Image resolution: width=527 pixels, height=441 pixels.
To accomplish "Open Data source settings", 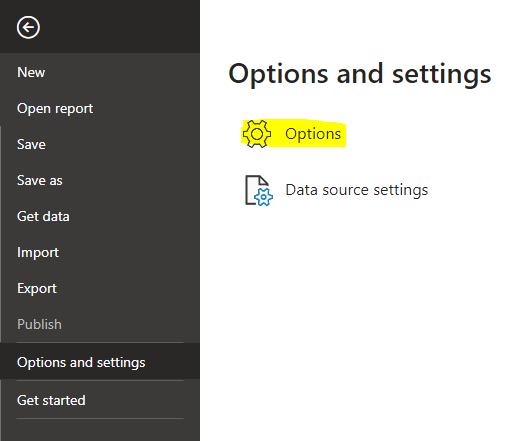I will pyautogui.click(x=357, y=190).
